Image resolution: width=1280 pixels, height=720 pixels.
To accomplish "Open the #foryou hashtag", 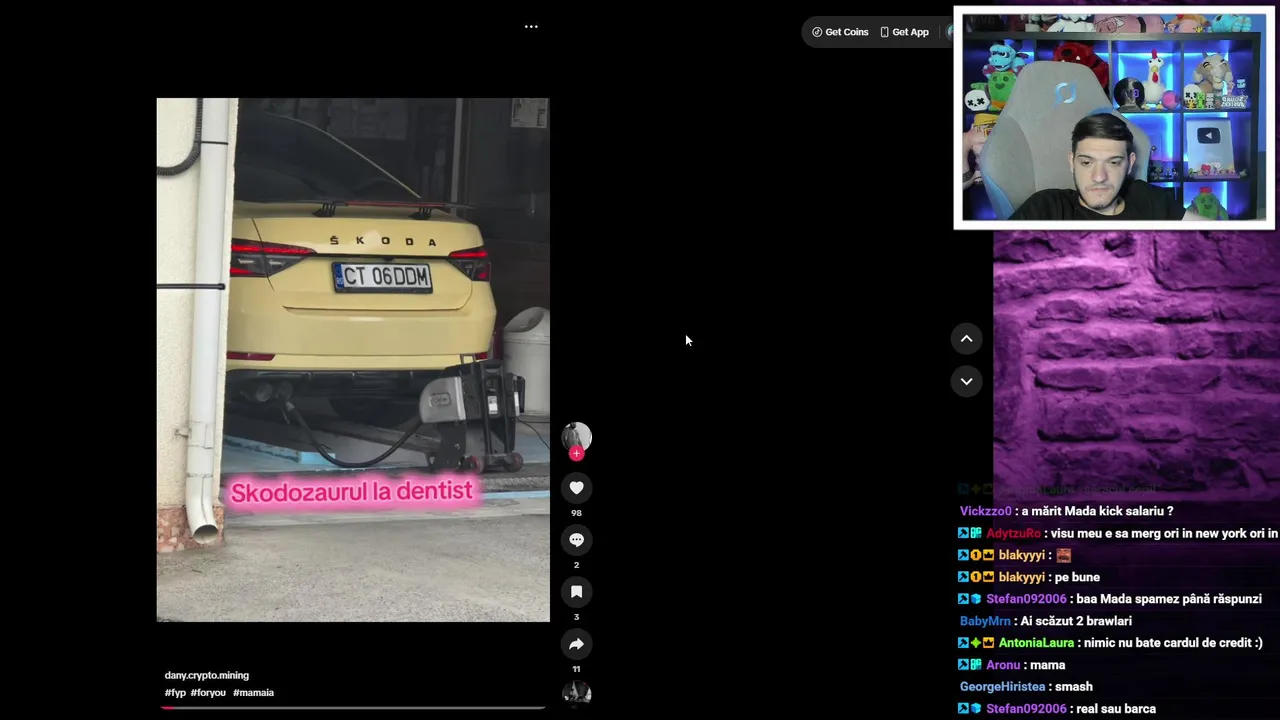I will point(208,692).
